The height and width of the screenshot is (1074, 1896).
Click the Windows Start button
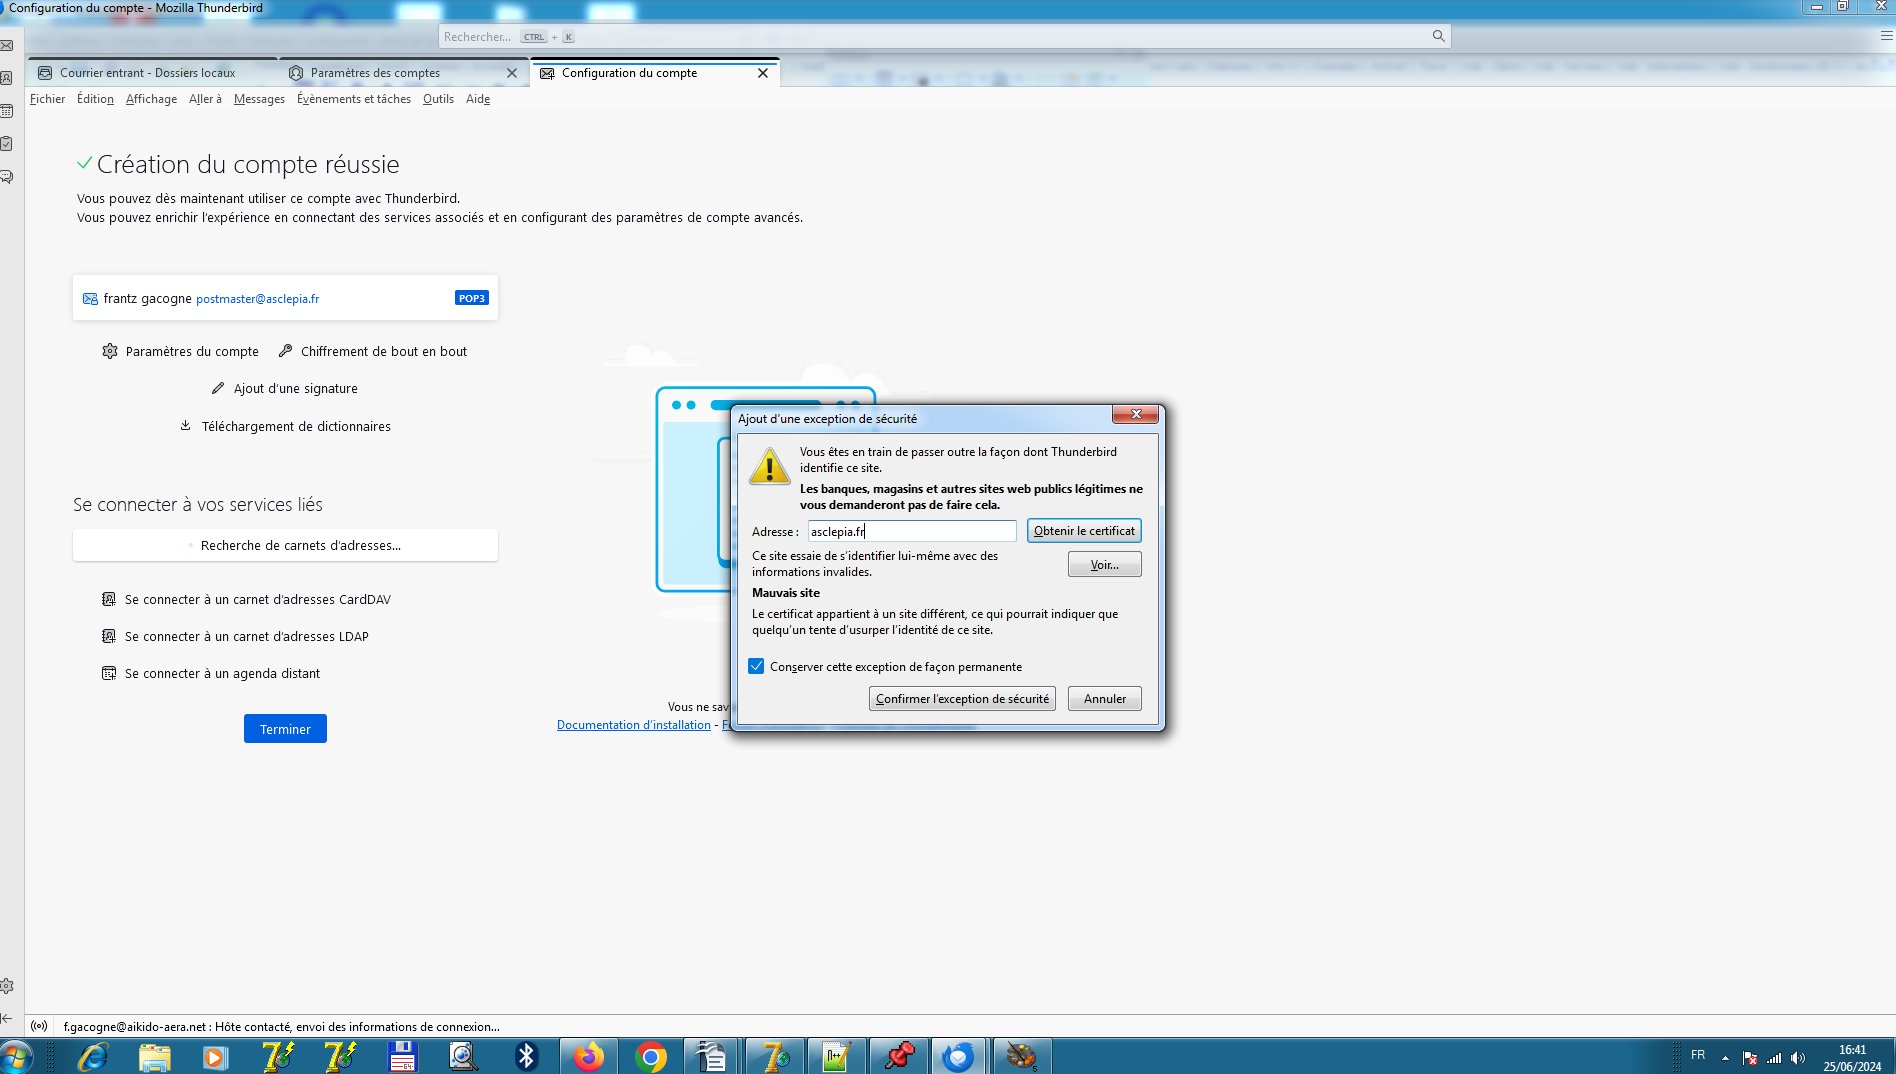pos(16,1057)
